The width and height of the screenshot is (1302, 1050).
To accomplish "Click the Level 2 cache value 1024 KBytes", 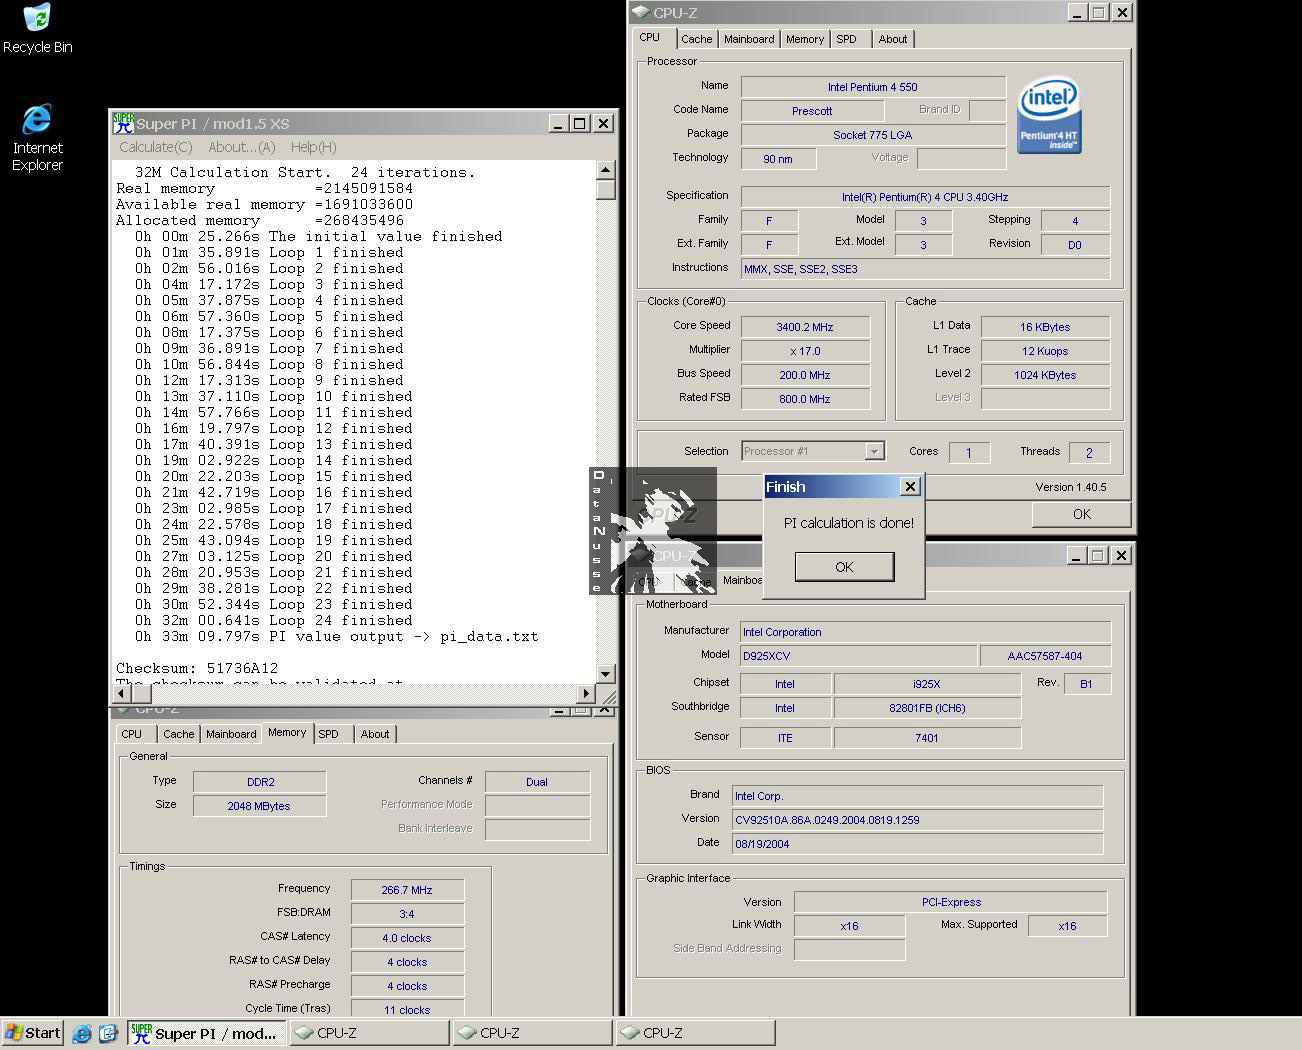I will pyautogui.click(x=1045, y=375).
